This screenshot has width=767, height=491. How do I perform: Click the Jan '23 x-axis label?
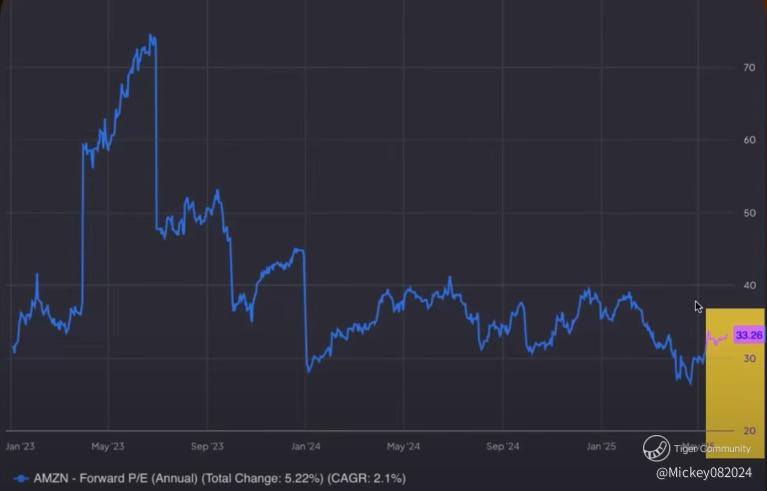coord(20,446)
